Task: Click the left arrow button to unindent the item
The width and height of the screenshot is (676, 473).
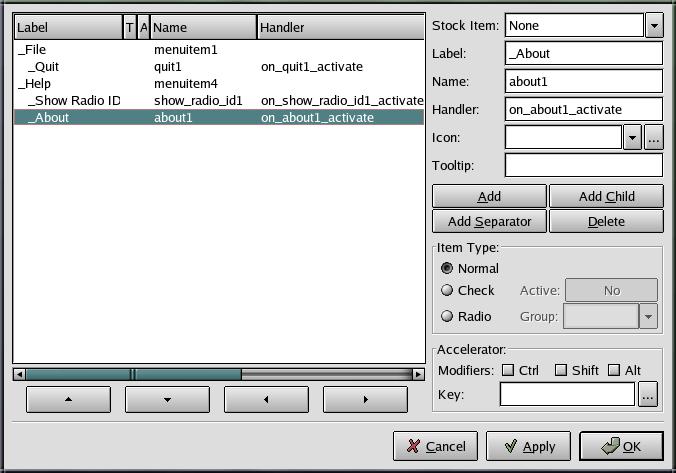Action: click(265, 399)
